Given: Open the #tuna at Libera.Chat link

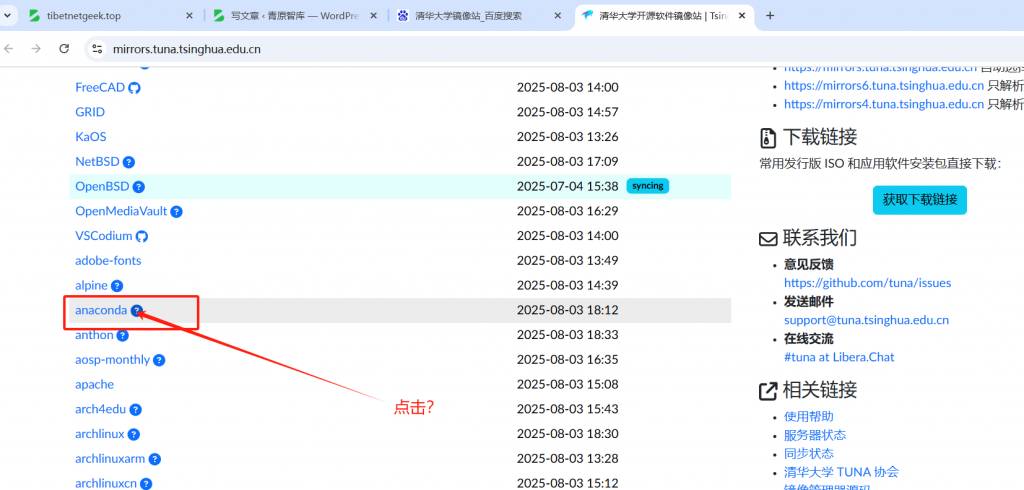Looking at the screenshot, I should 839,357.
